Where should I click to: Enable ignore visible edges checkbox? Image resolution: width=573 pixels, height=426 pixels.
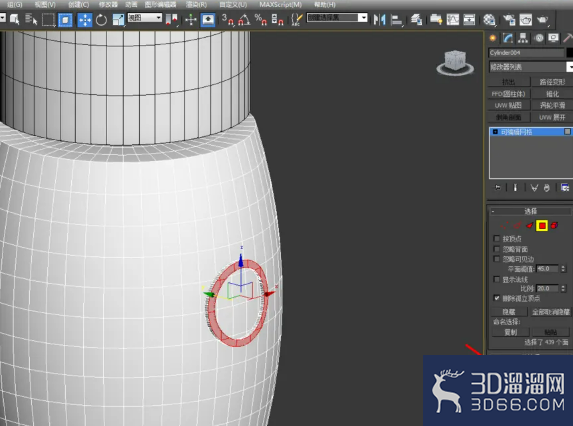(497, 259)
